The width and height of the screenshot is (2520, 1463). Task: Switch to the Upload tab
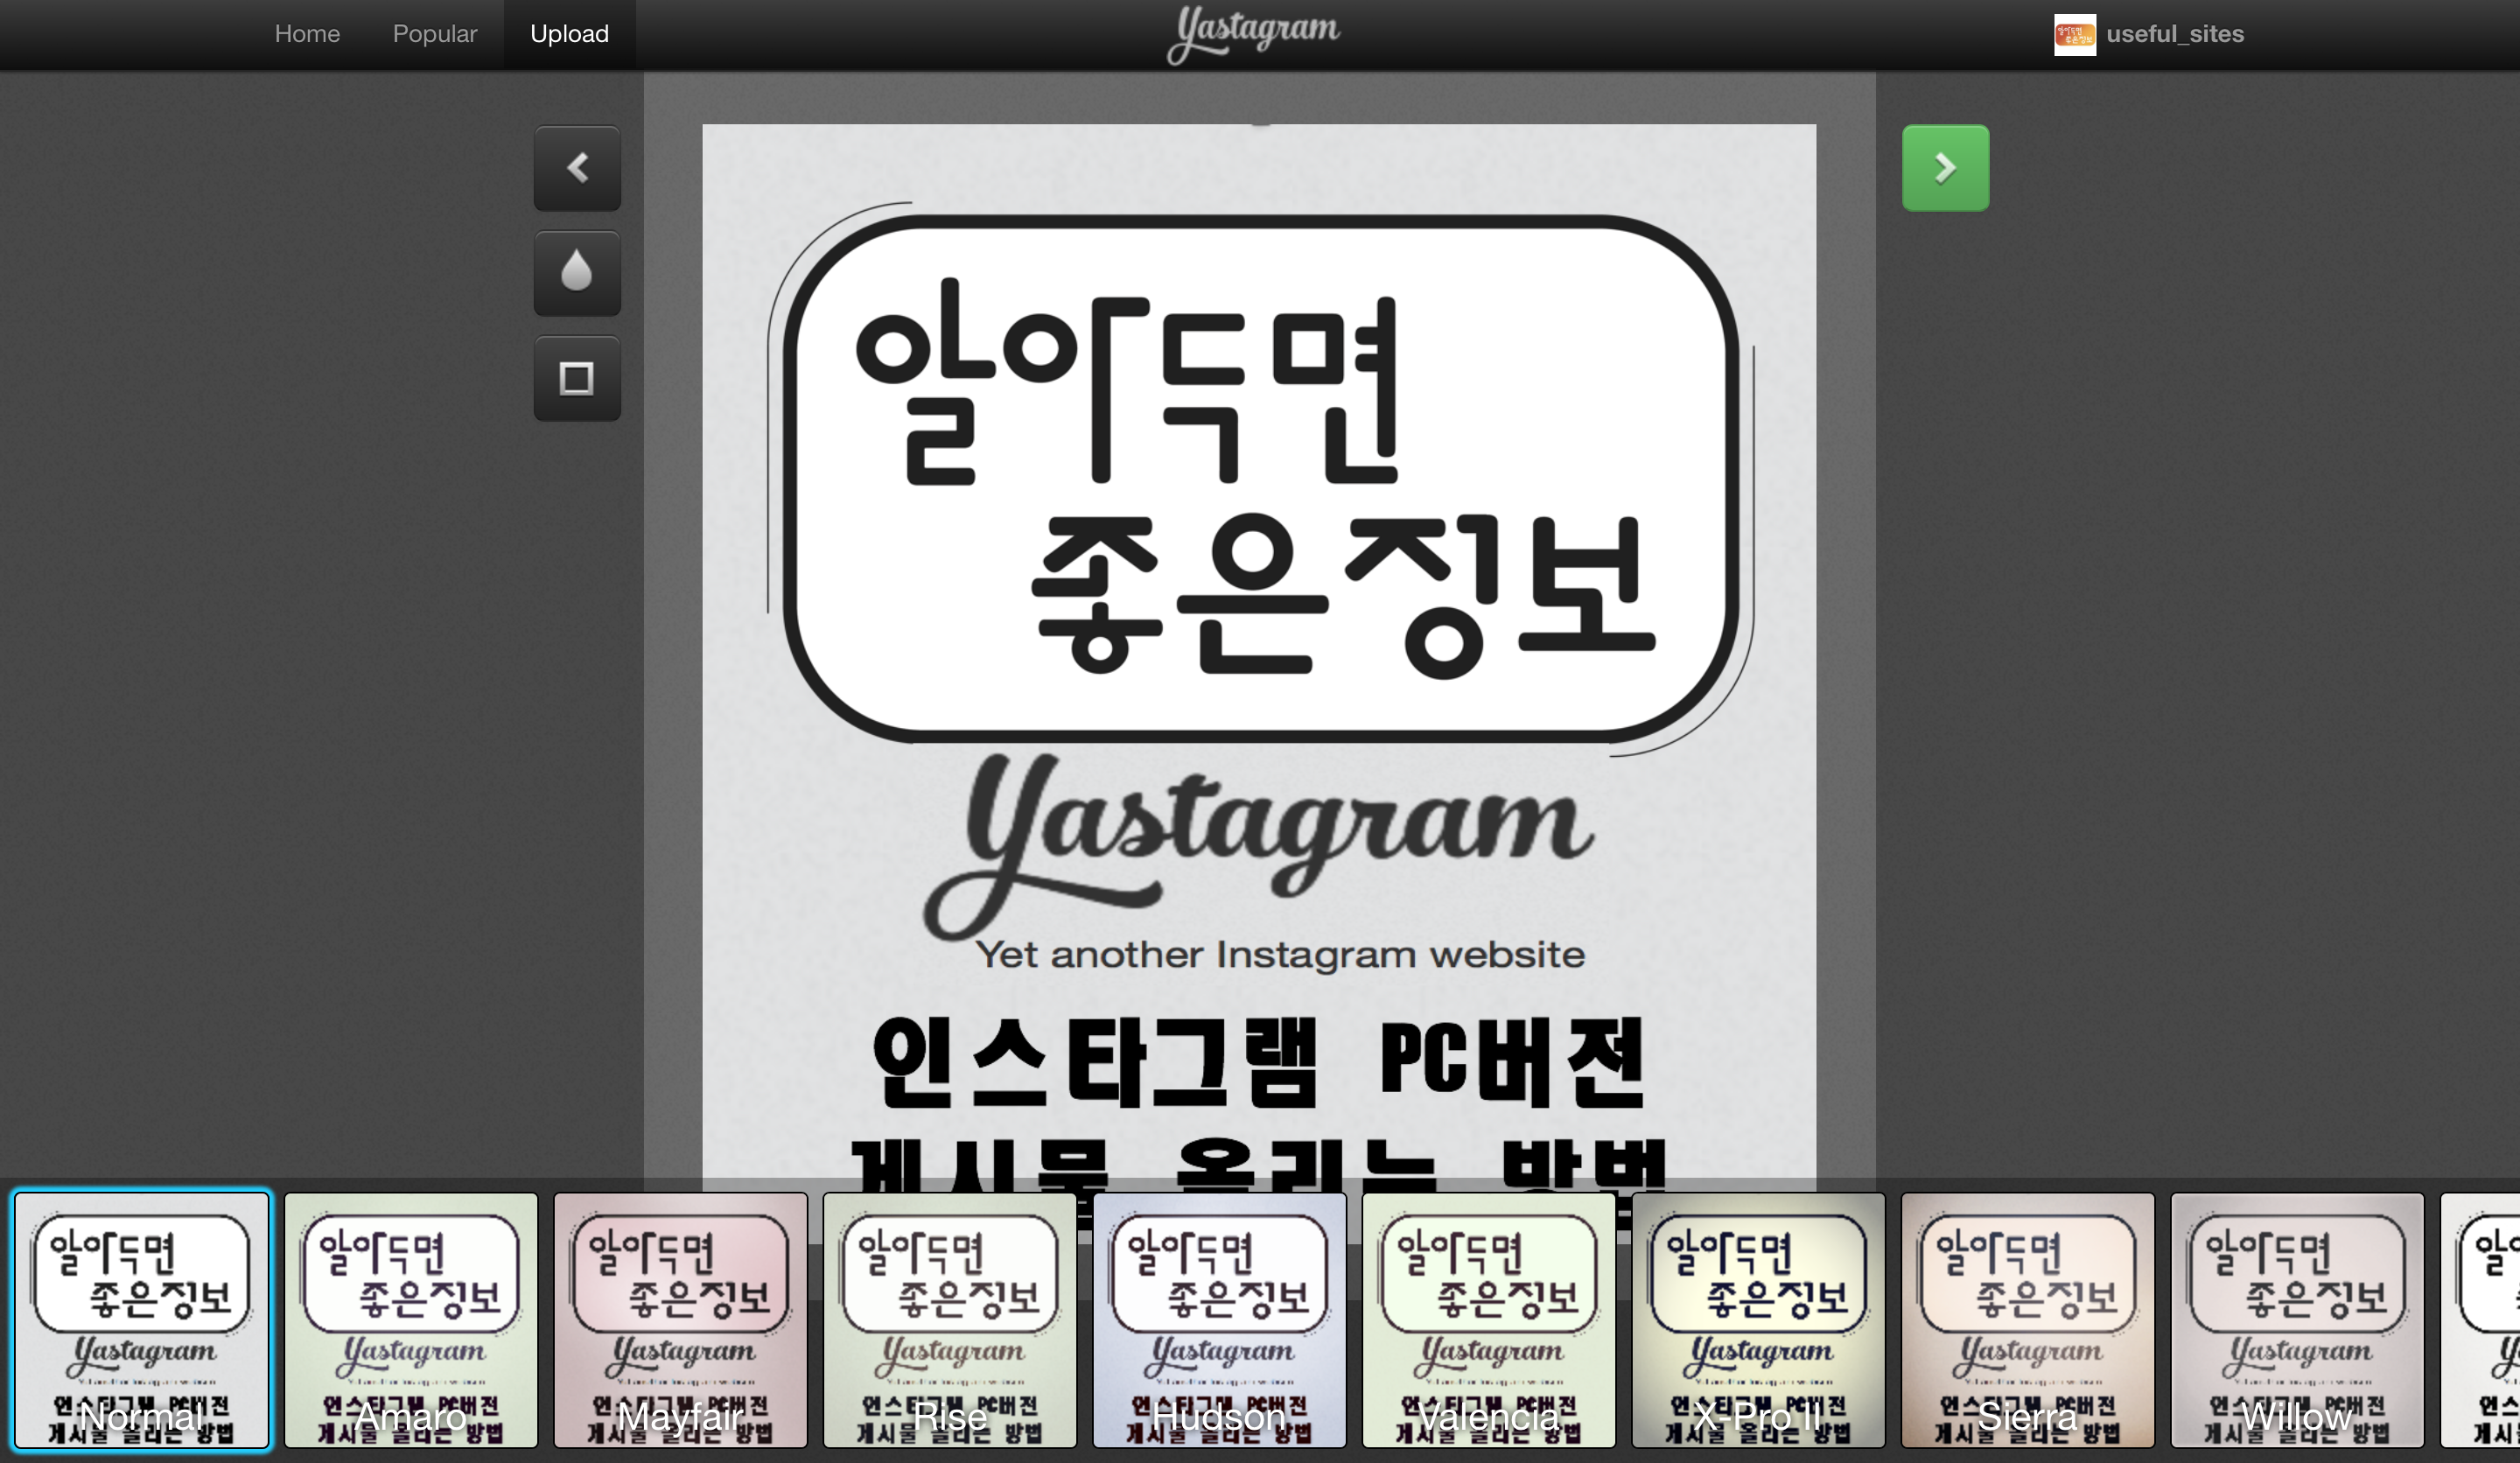click(x=569, y=34)
